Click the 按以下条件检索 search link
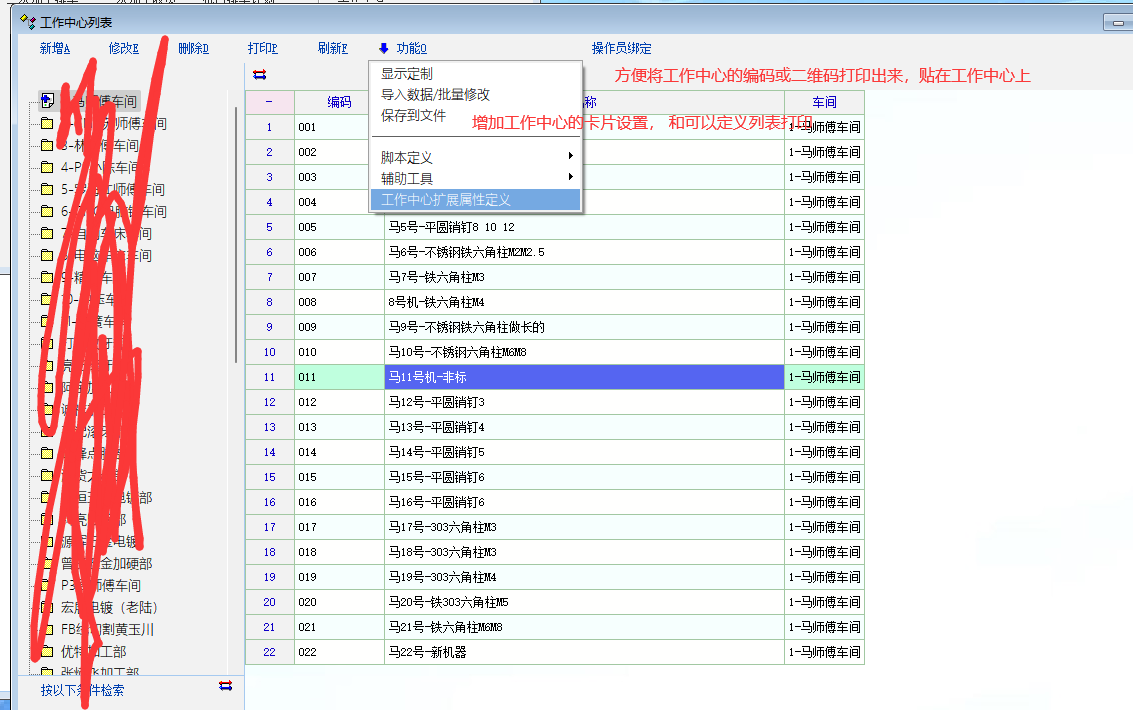This screenshot has width=1133, height=710. coord(83,690)
